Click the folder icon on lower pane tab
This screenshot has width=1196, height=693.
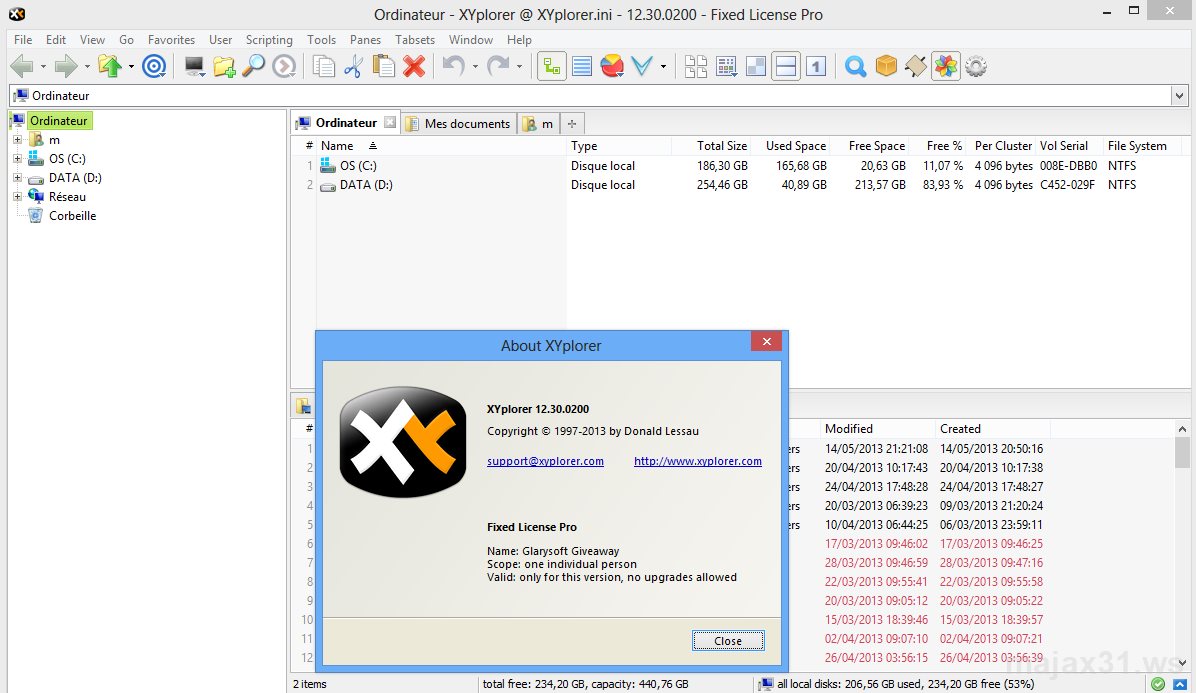click(x=303, y=406)
